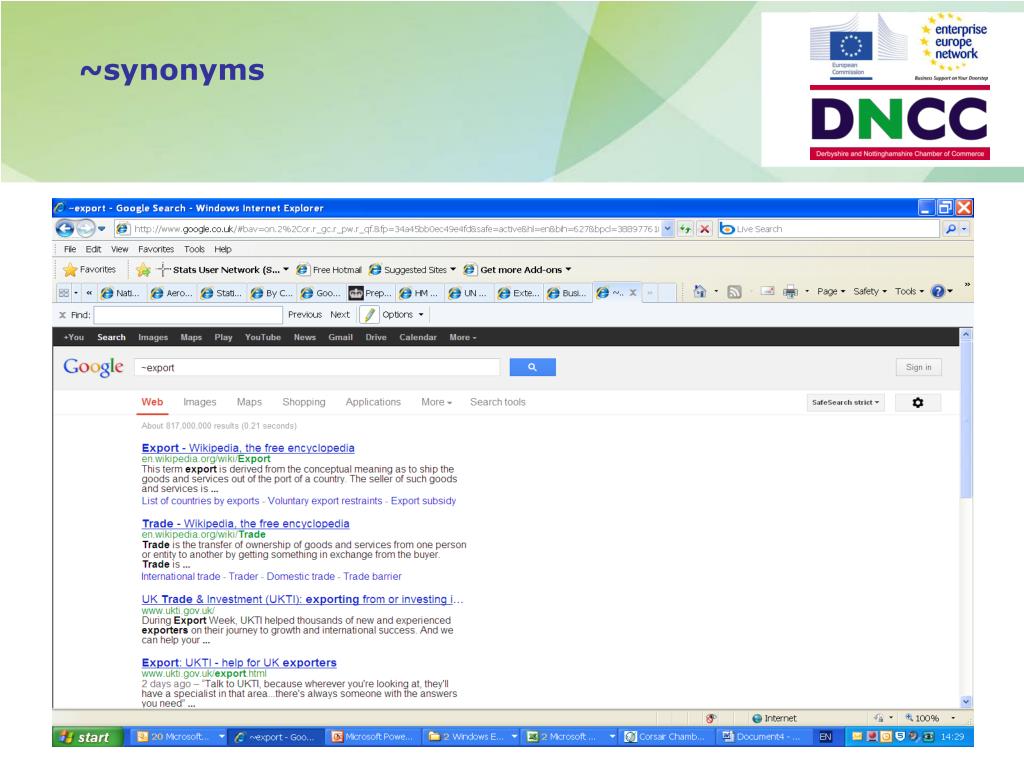The height and width of the screenshot is (768, 1024).
Task: Click the Find text input field
Action: coord(188,315)
